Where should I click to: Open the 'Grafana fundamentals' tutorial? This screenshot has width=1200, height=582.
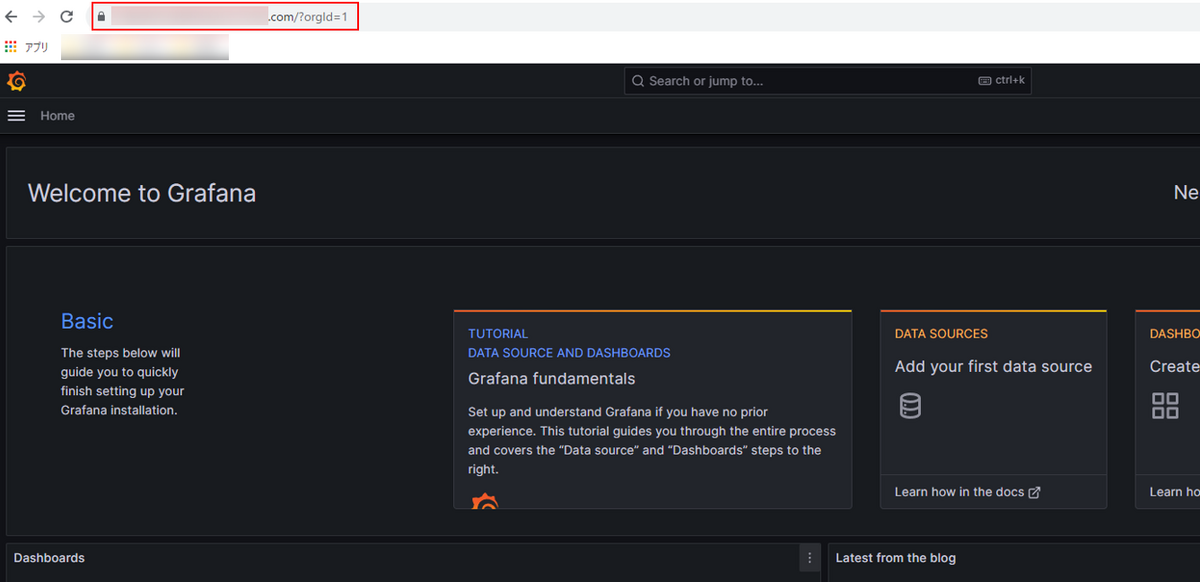tap(551, 378)
